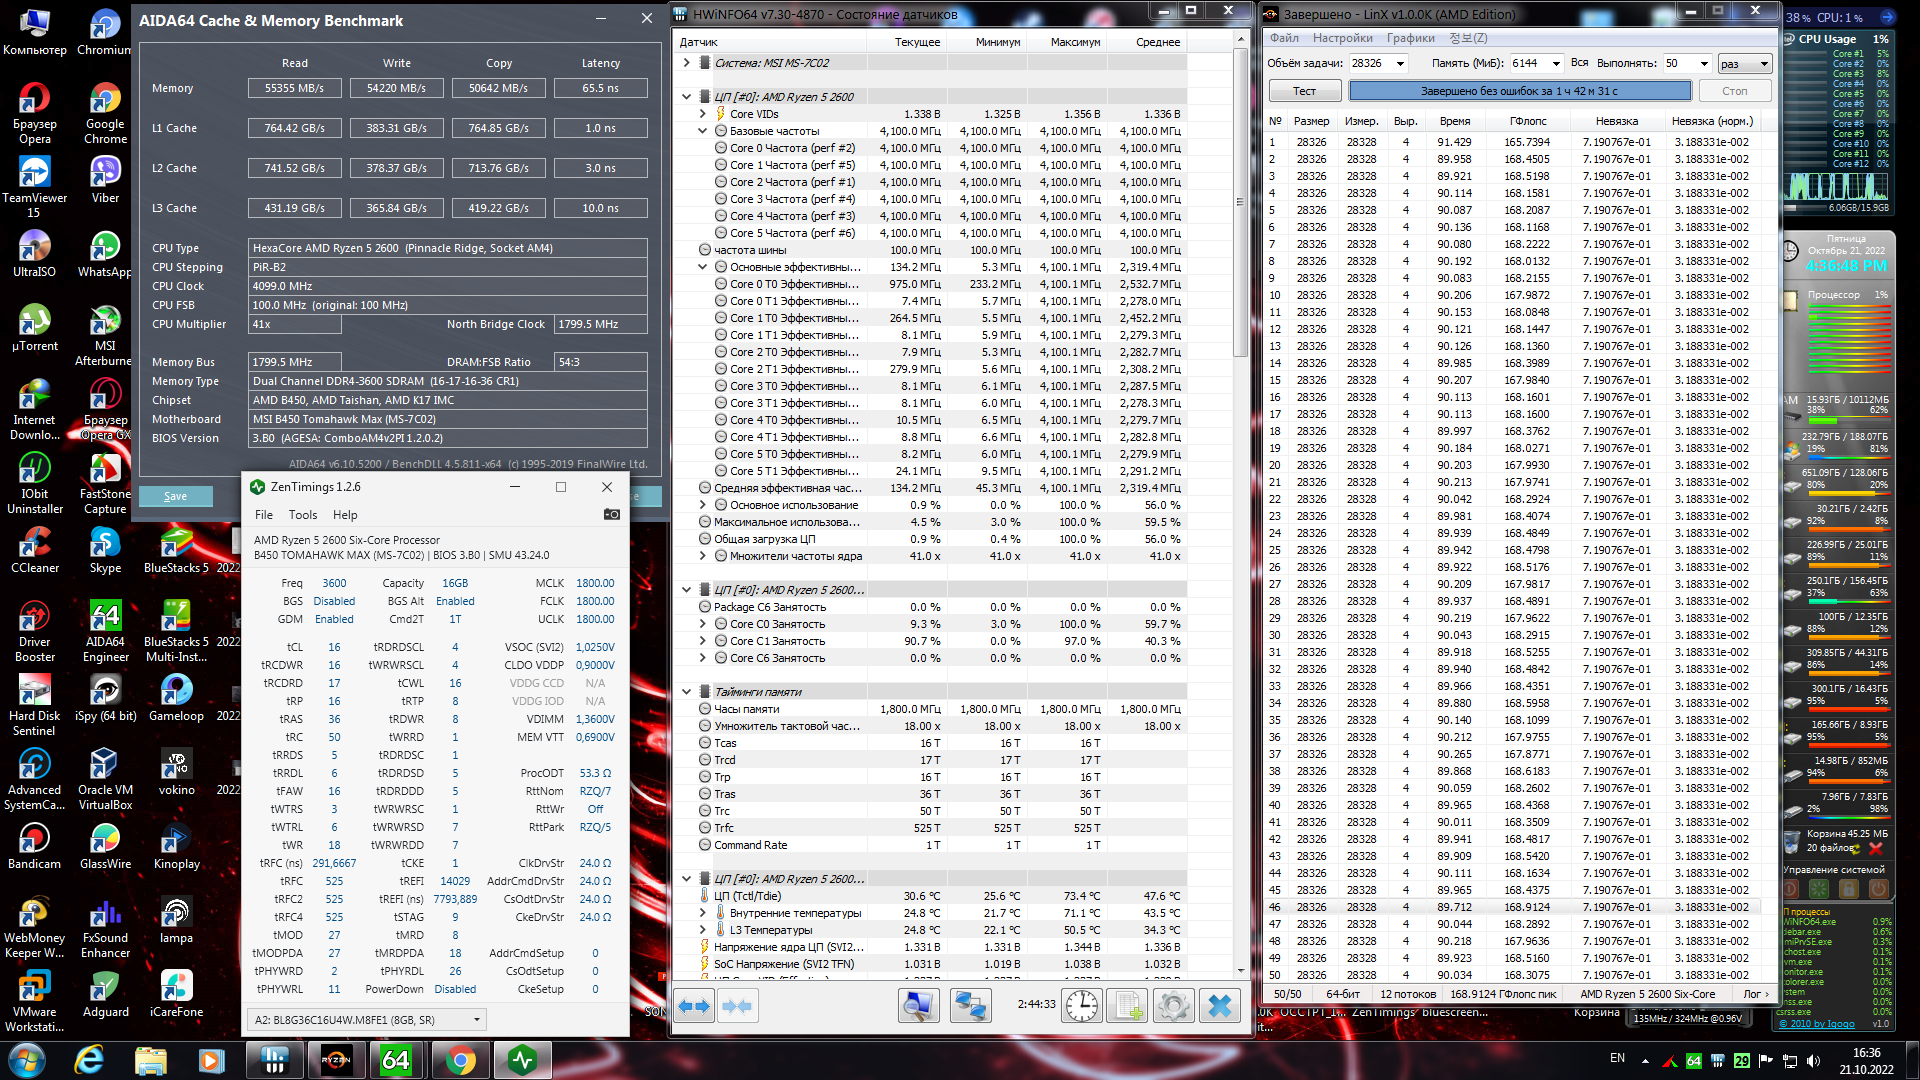Viewport: 1920px width, 1080px height.
Task: Click HWiNFO expand columns arrows button
Action: point(694,1006)
